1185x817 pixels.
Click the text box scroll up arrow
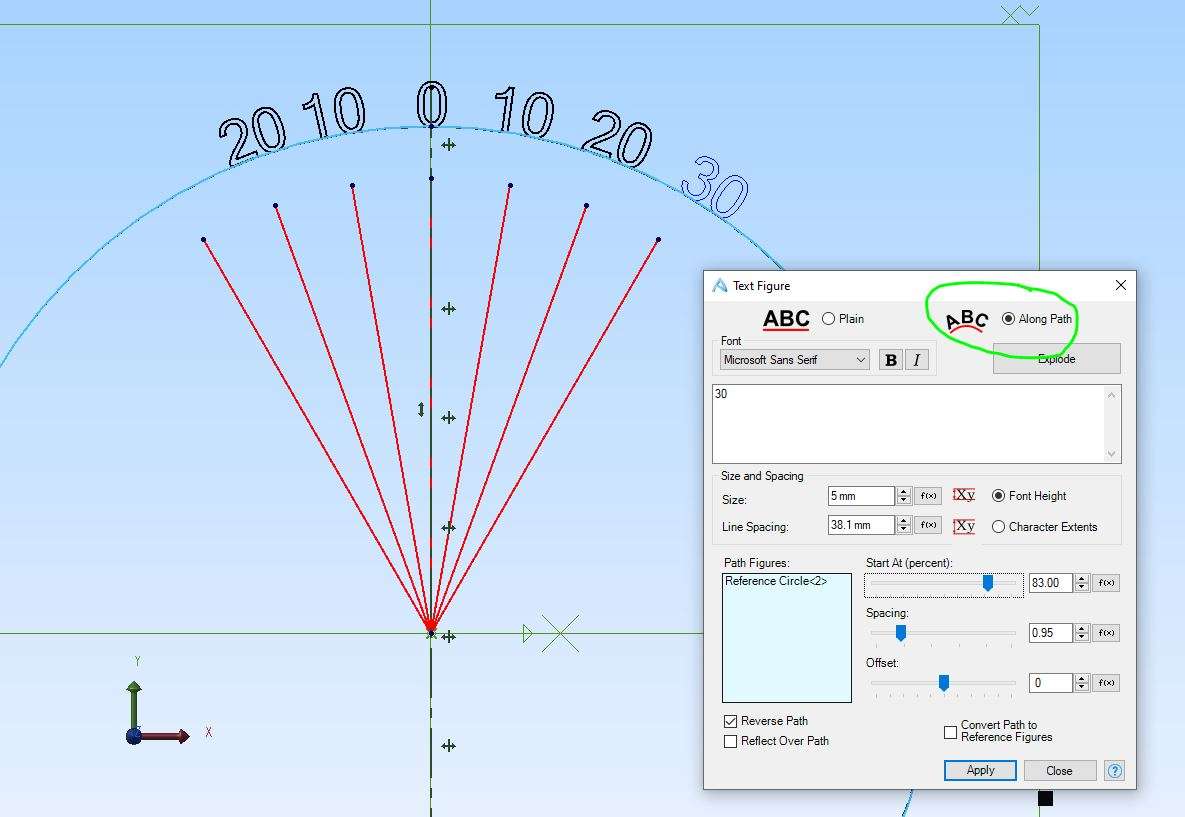point(1111,395)
